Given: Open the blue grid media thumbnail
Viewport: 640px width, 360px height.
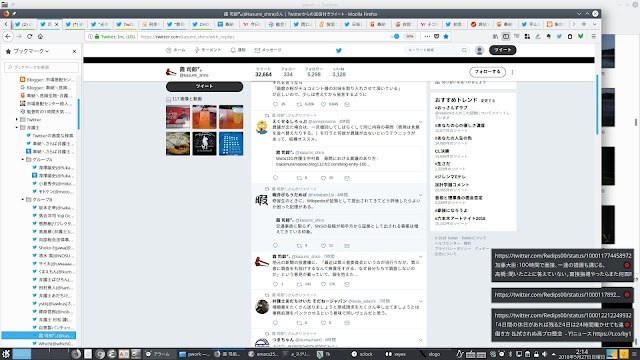Looking at the screenshot, I should (x=231, y=143).
